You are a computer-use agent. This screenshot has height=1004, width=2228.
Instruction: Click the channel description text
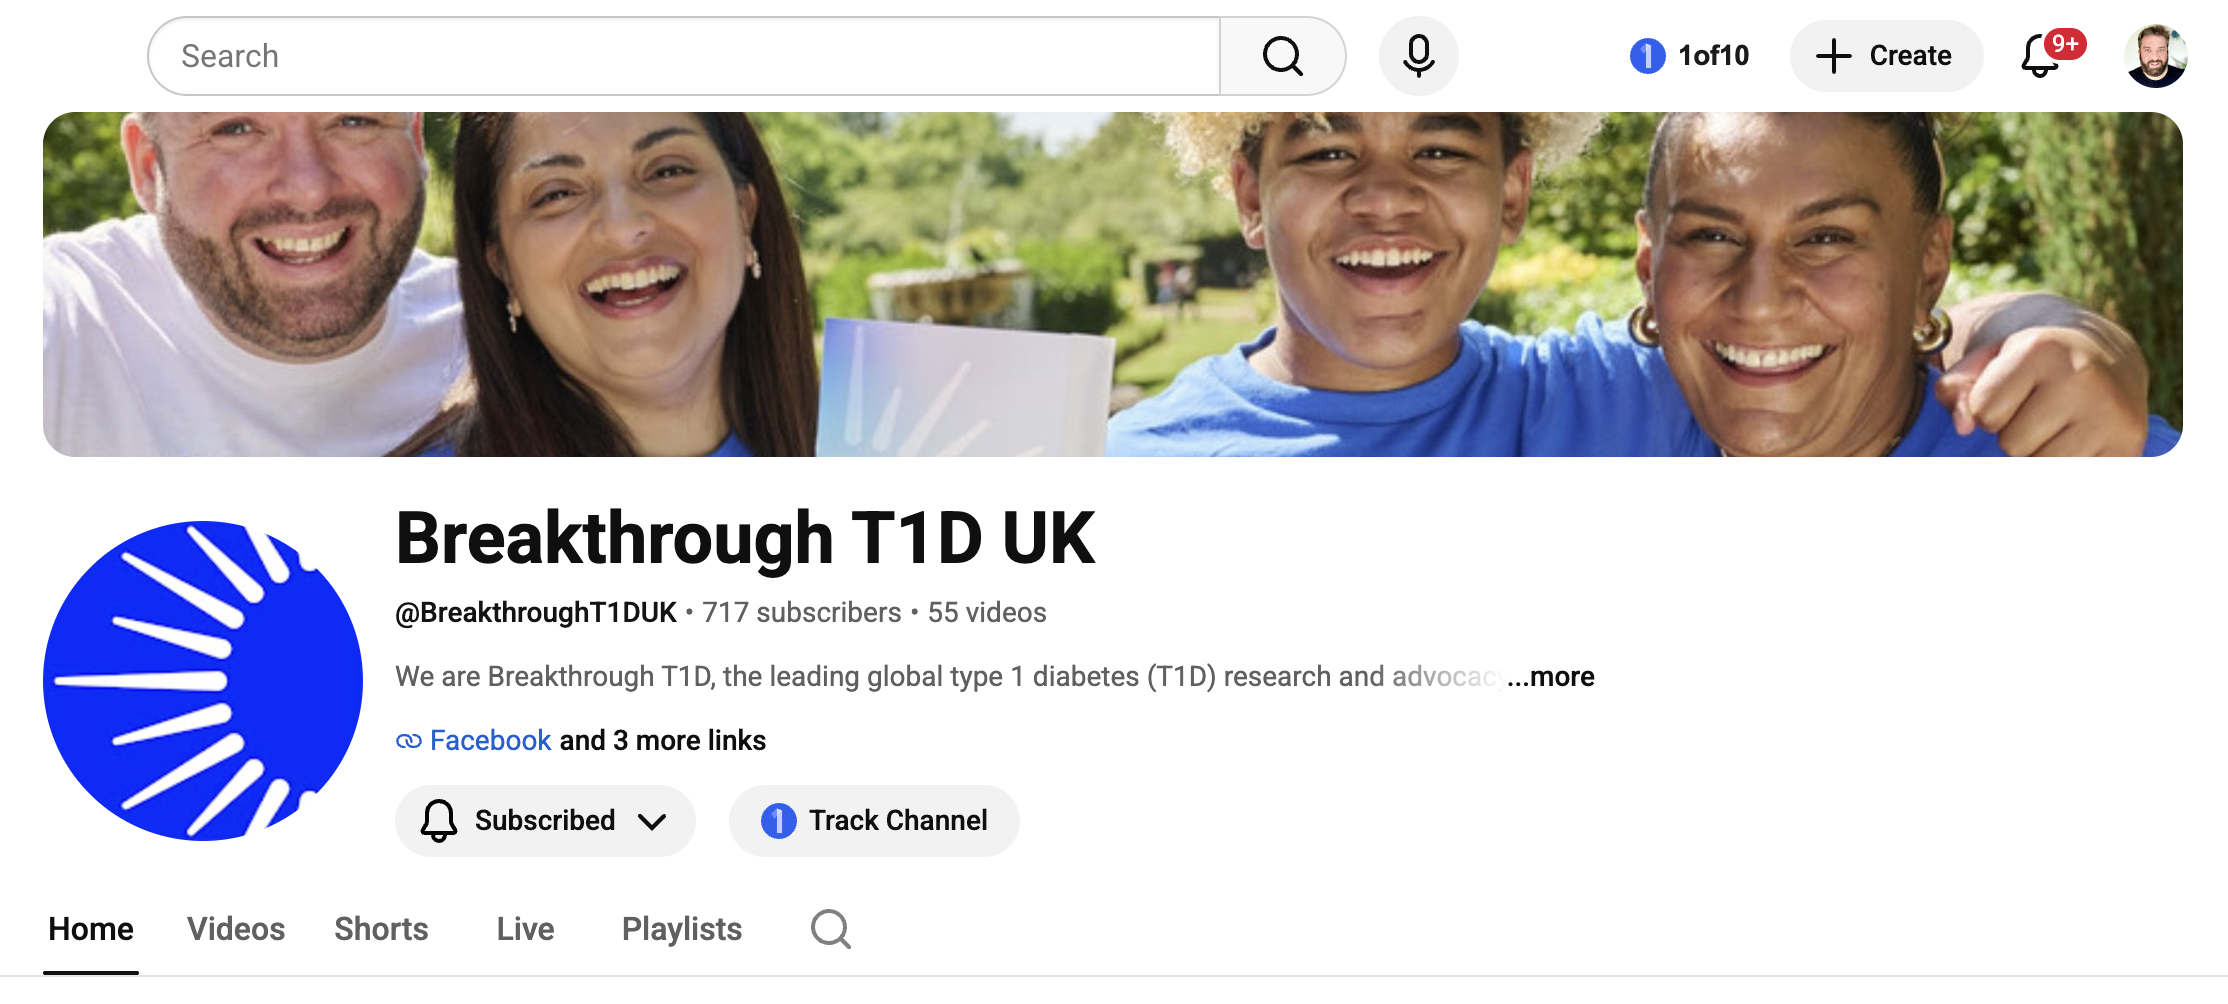point(948,677)
